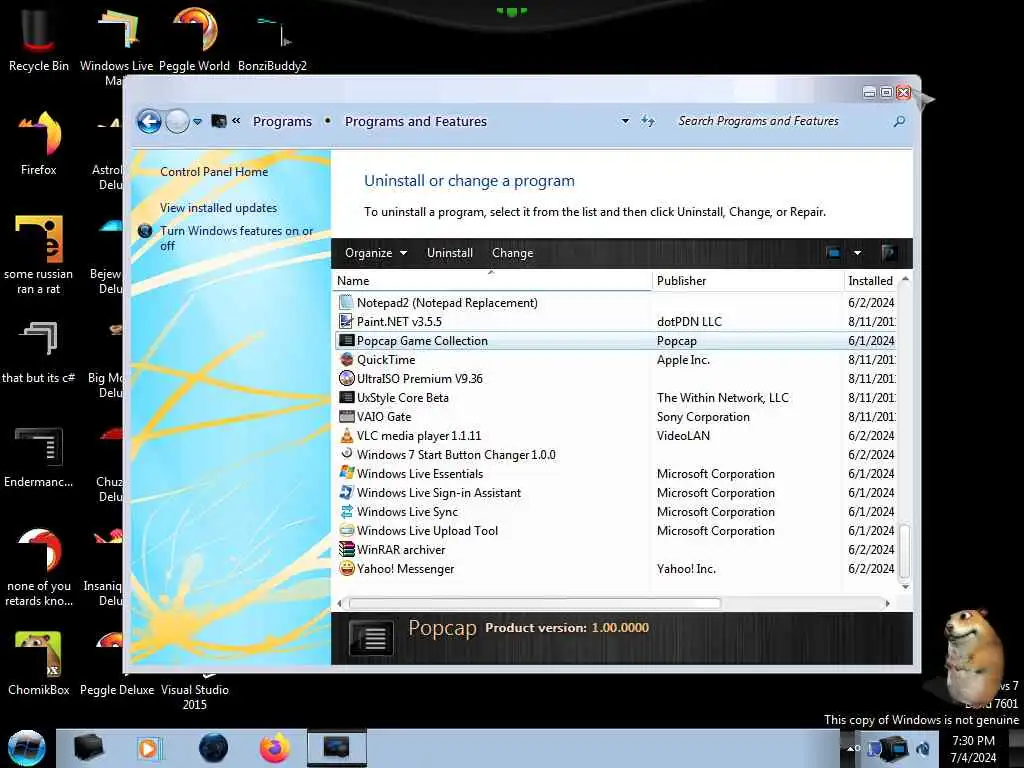Open the Endermanc... desktop icon

38,457
